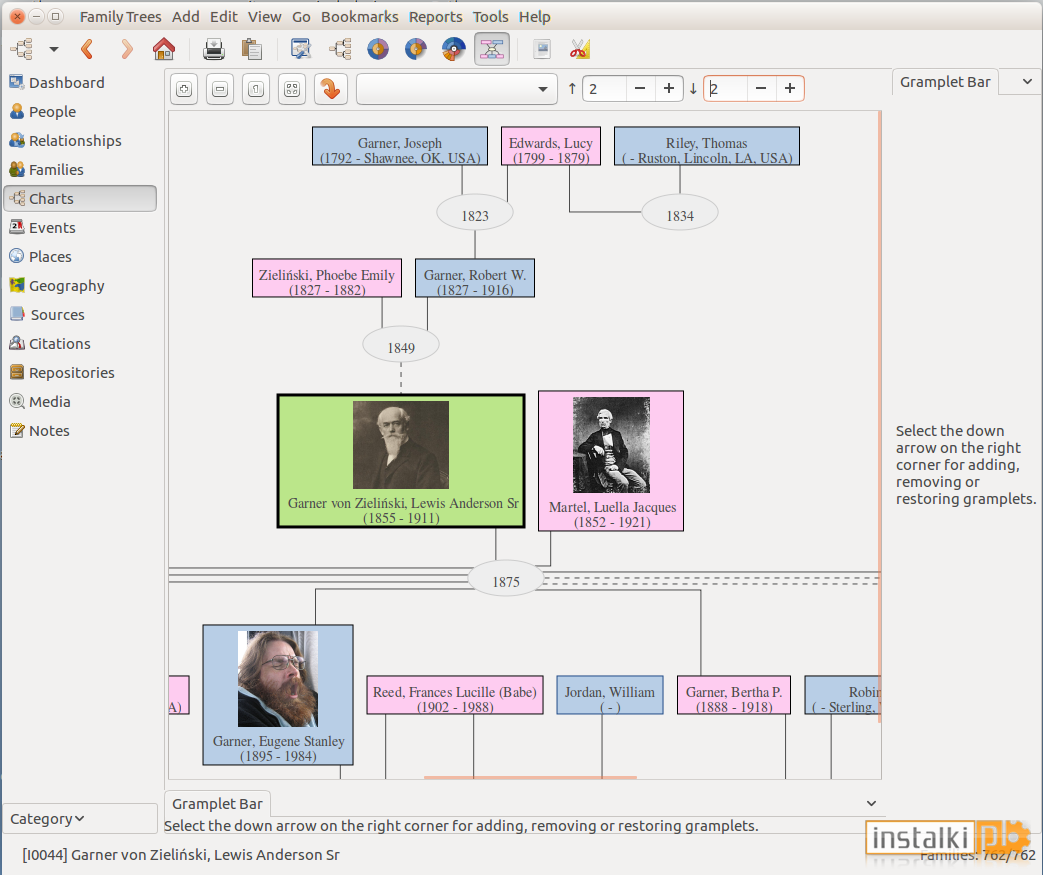
Task: Open the Add menu
Action: [x=186, y=17]
